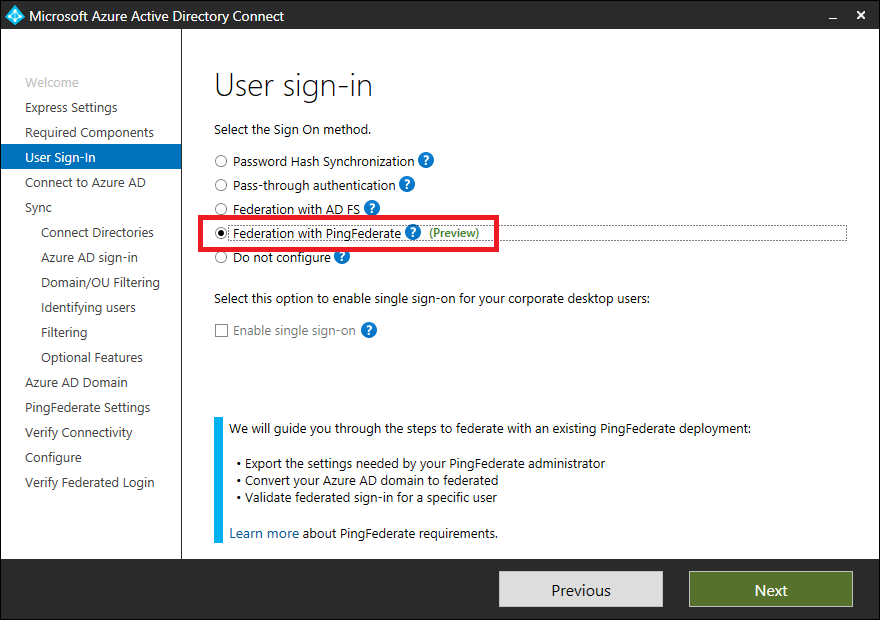Click 'Validate federated sign-in for a specific user' text
The image size is (880, 620).
370,498
